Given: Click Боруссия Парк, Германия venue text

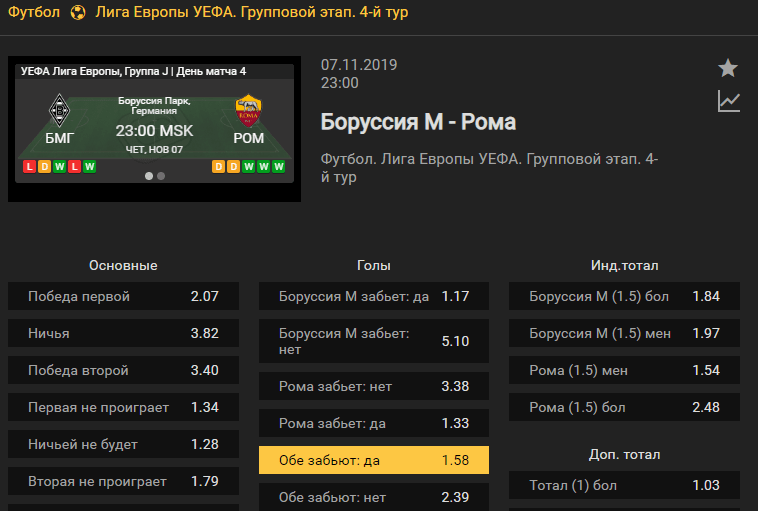Looking at the screenshot, I should click(x=154, y=105).
